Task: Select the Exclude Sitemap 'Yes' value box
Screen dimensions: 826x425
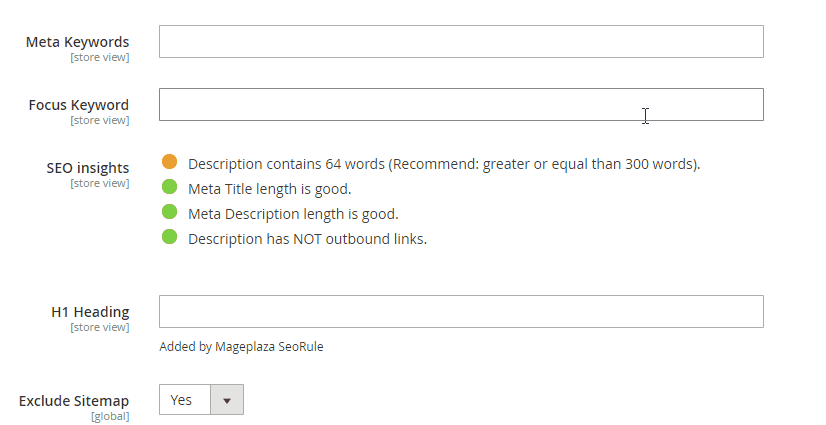Action: (185, 400)
